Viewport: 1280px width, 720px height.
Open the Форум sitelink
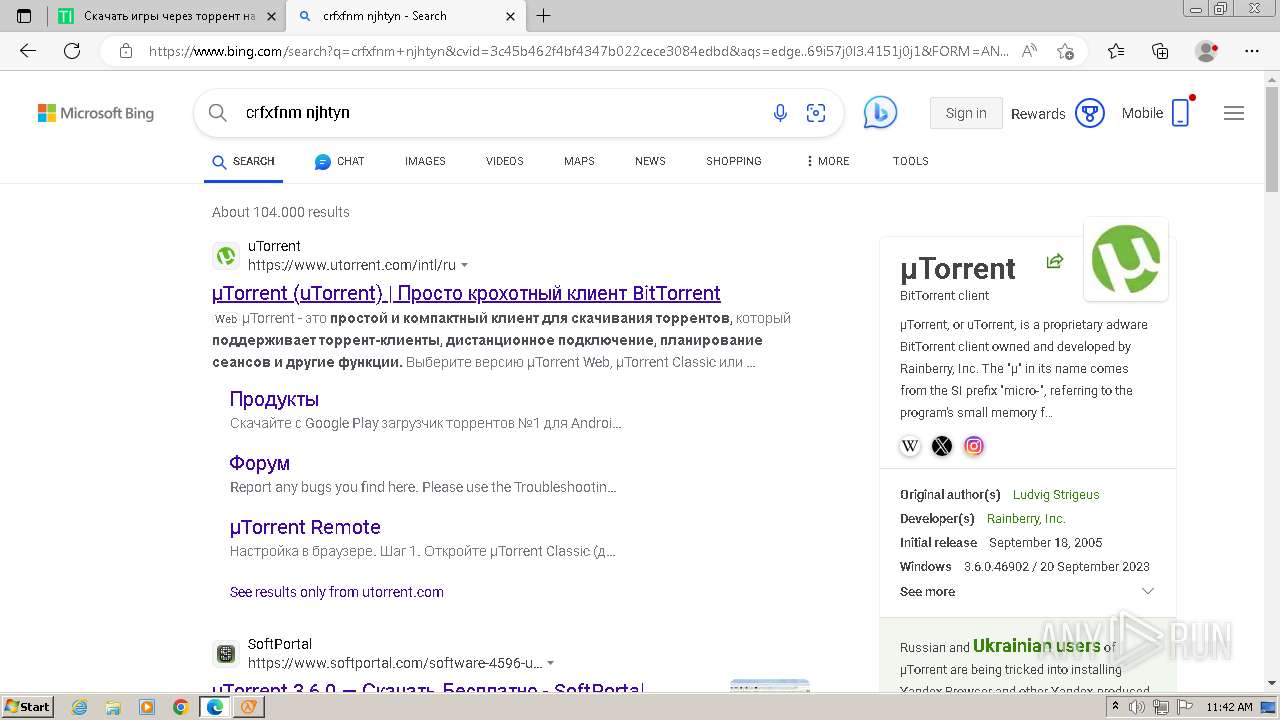pos(260,463)
